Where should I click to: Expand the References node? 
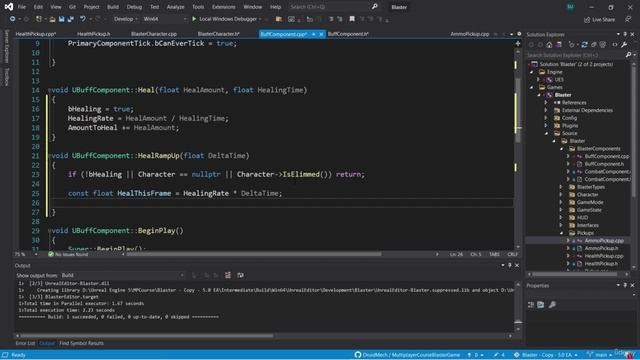(x=546, y=102)
